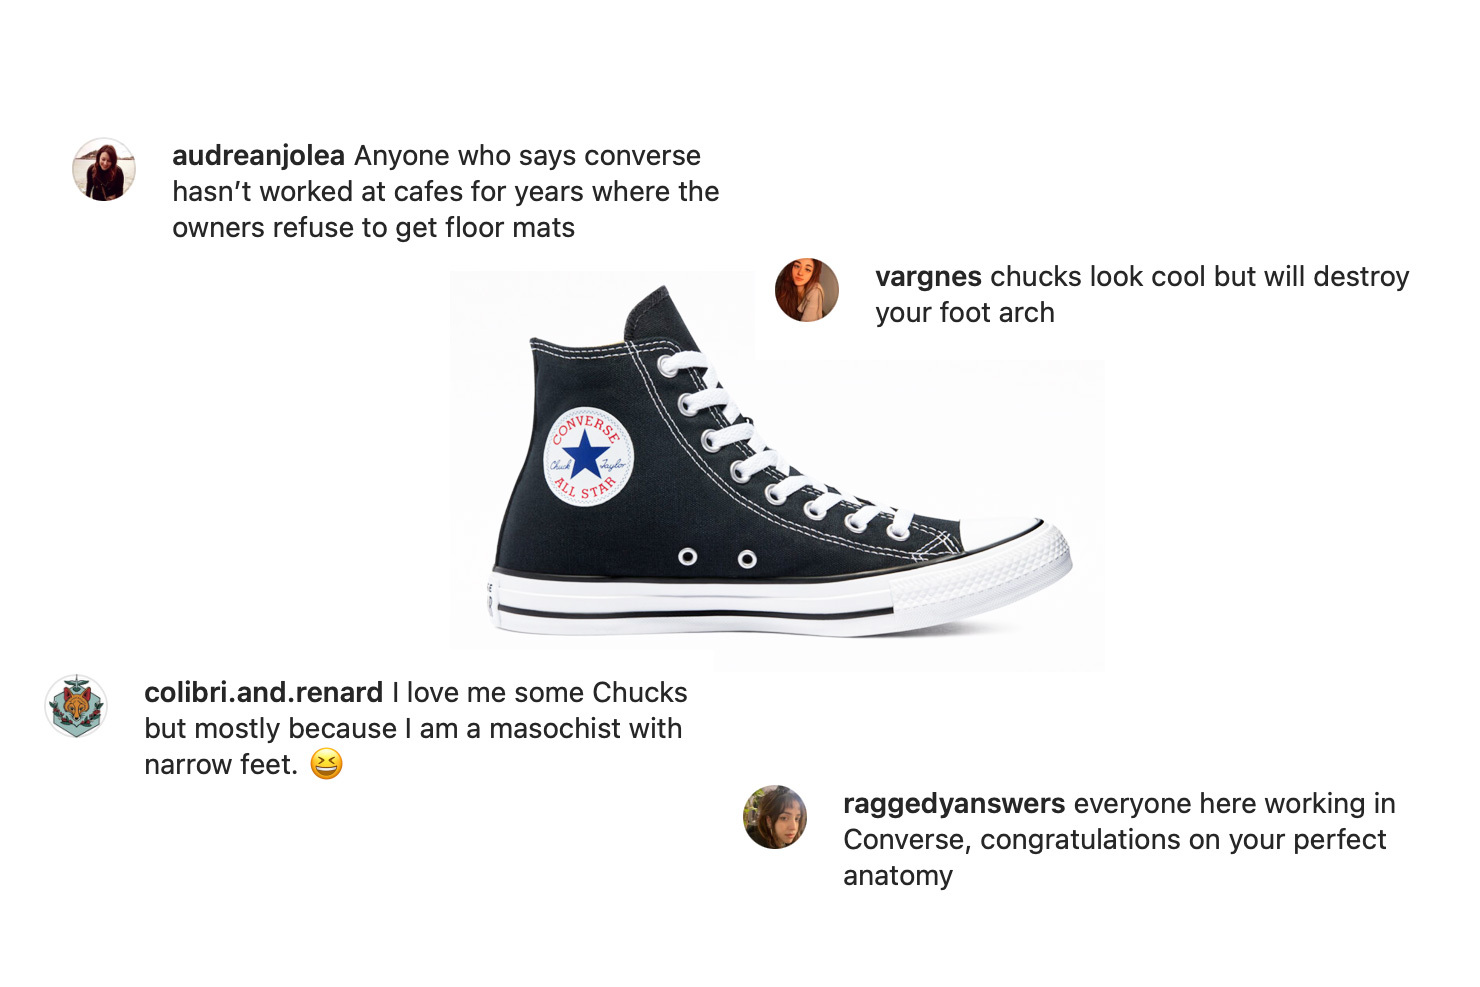Click audreanjolea's profile avatar

pos(104,170)
